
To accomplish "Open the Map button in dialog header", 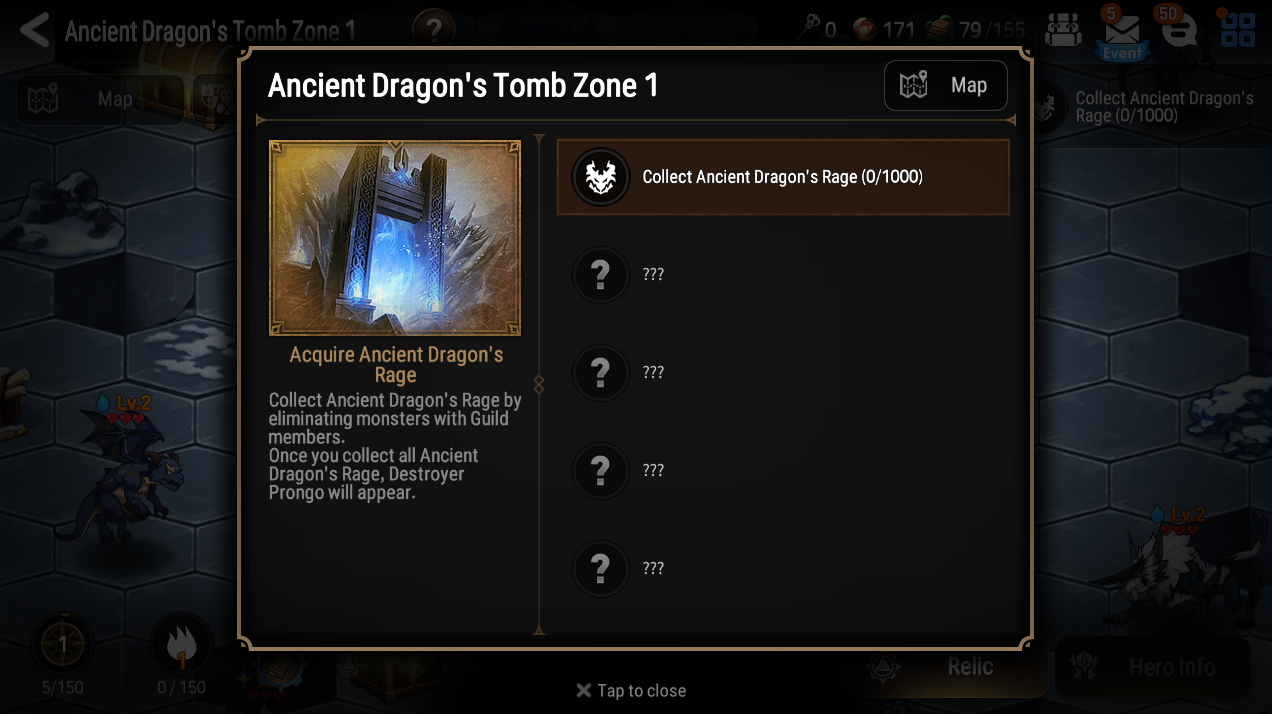I will point(945,86).
